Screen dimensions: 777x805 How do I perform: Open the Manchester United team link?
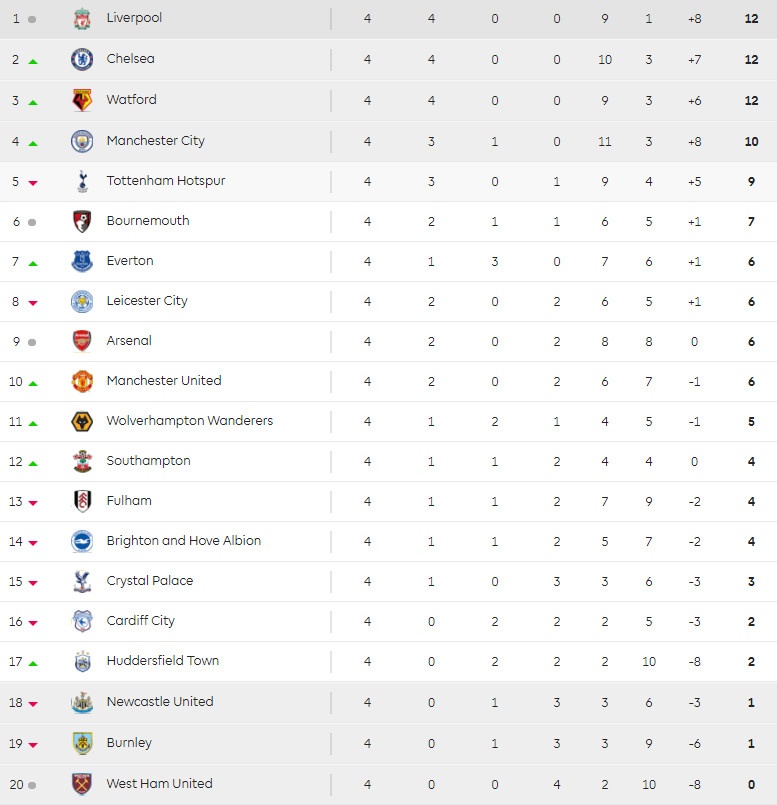pyautogui.click(x=163, y=381)
